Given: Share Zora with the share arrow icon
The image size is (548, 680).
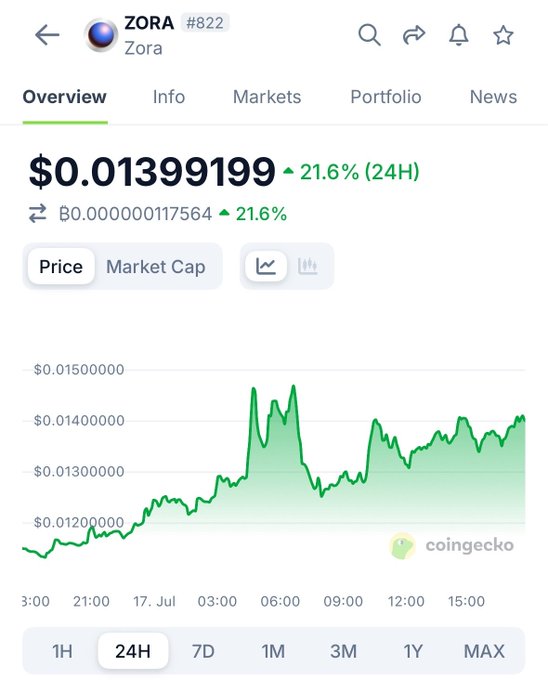Looking at the screenshot, I should tap(414, 35).
